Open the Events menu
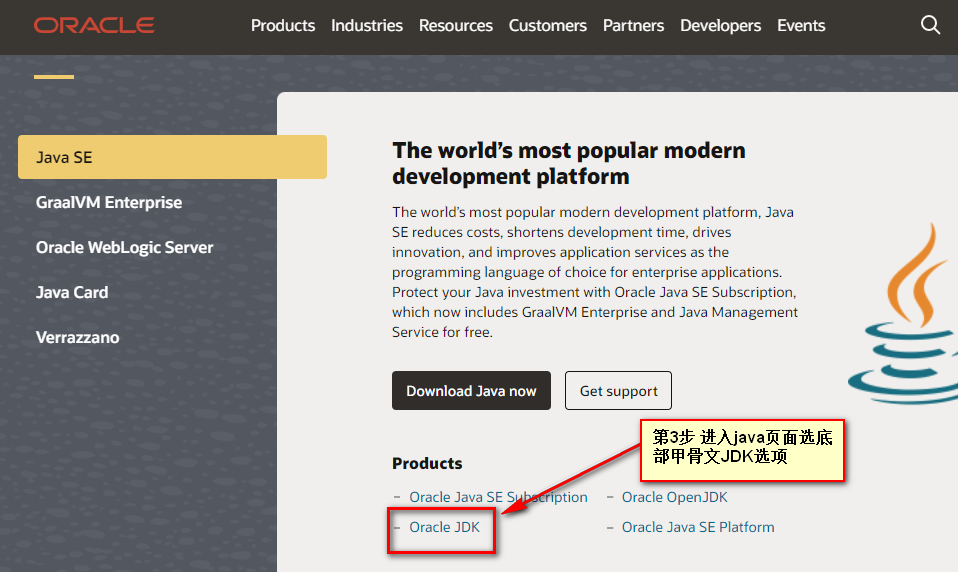 point(801,26)
